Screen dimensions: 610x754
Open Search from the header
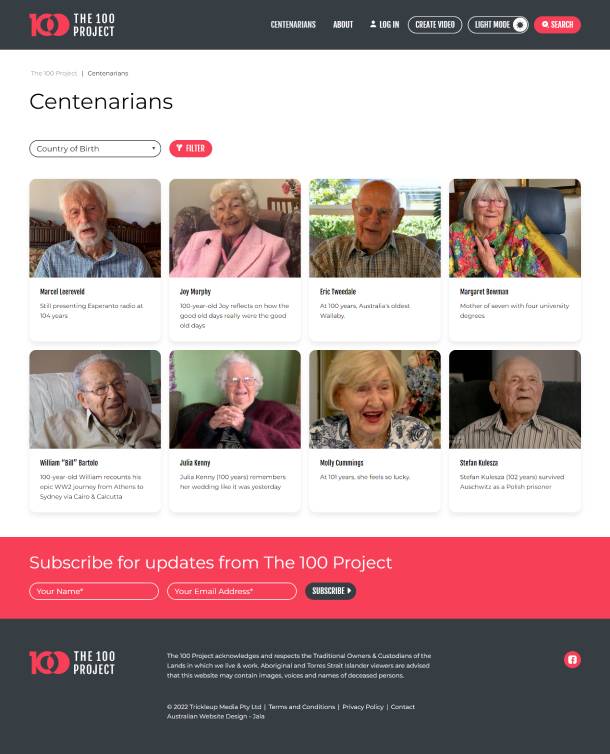pos(557,25)
